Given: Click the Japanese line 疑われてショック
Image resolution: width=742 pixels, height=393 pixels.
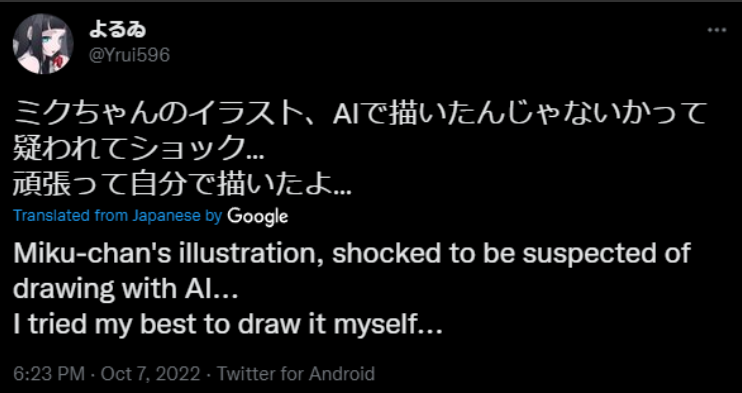Looking at the screenshot, I should click(x=139, y=151).
